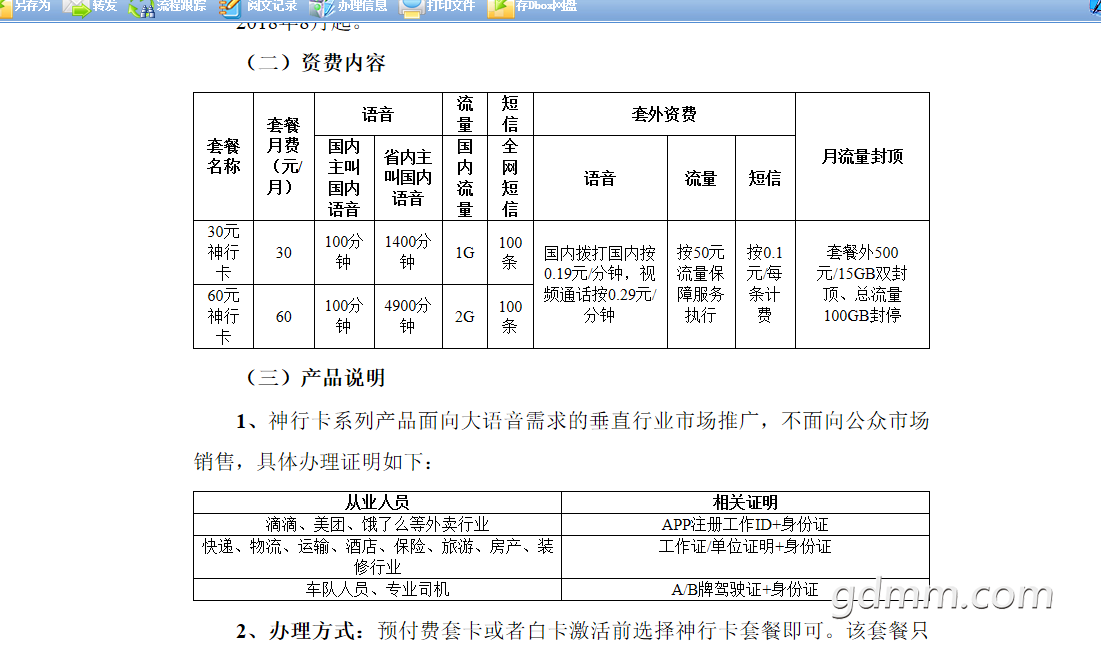Select the 1400分钟 cell
The width and height of the screenshot is (1101, 658).
click(408, 253)
